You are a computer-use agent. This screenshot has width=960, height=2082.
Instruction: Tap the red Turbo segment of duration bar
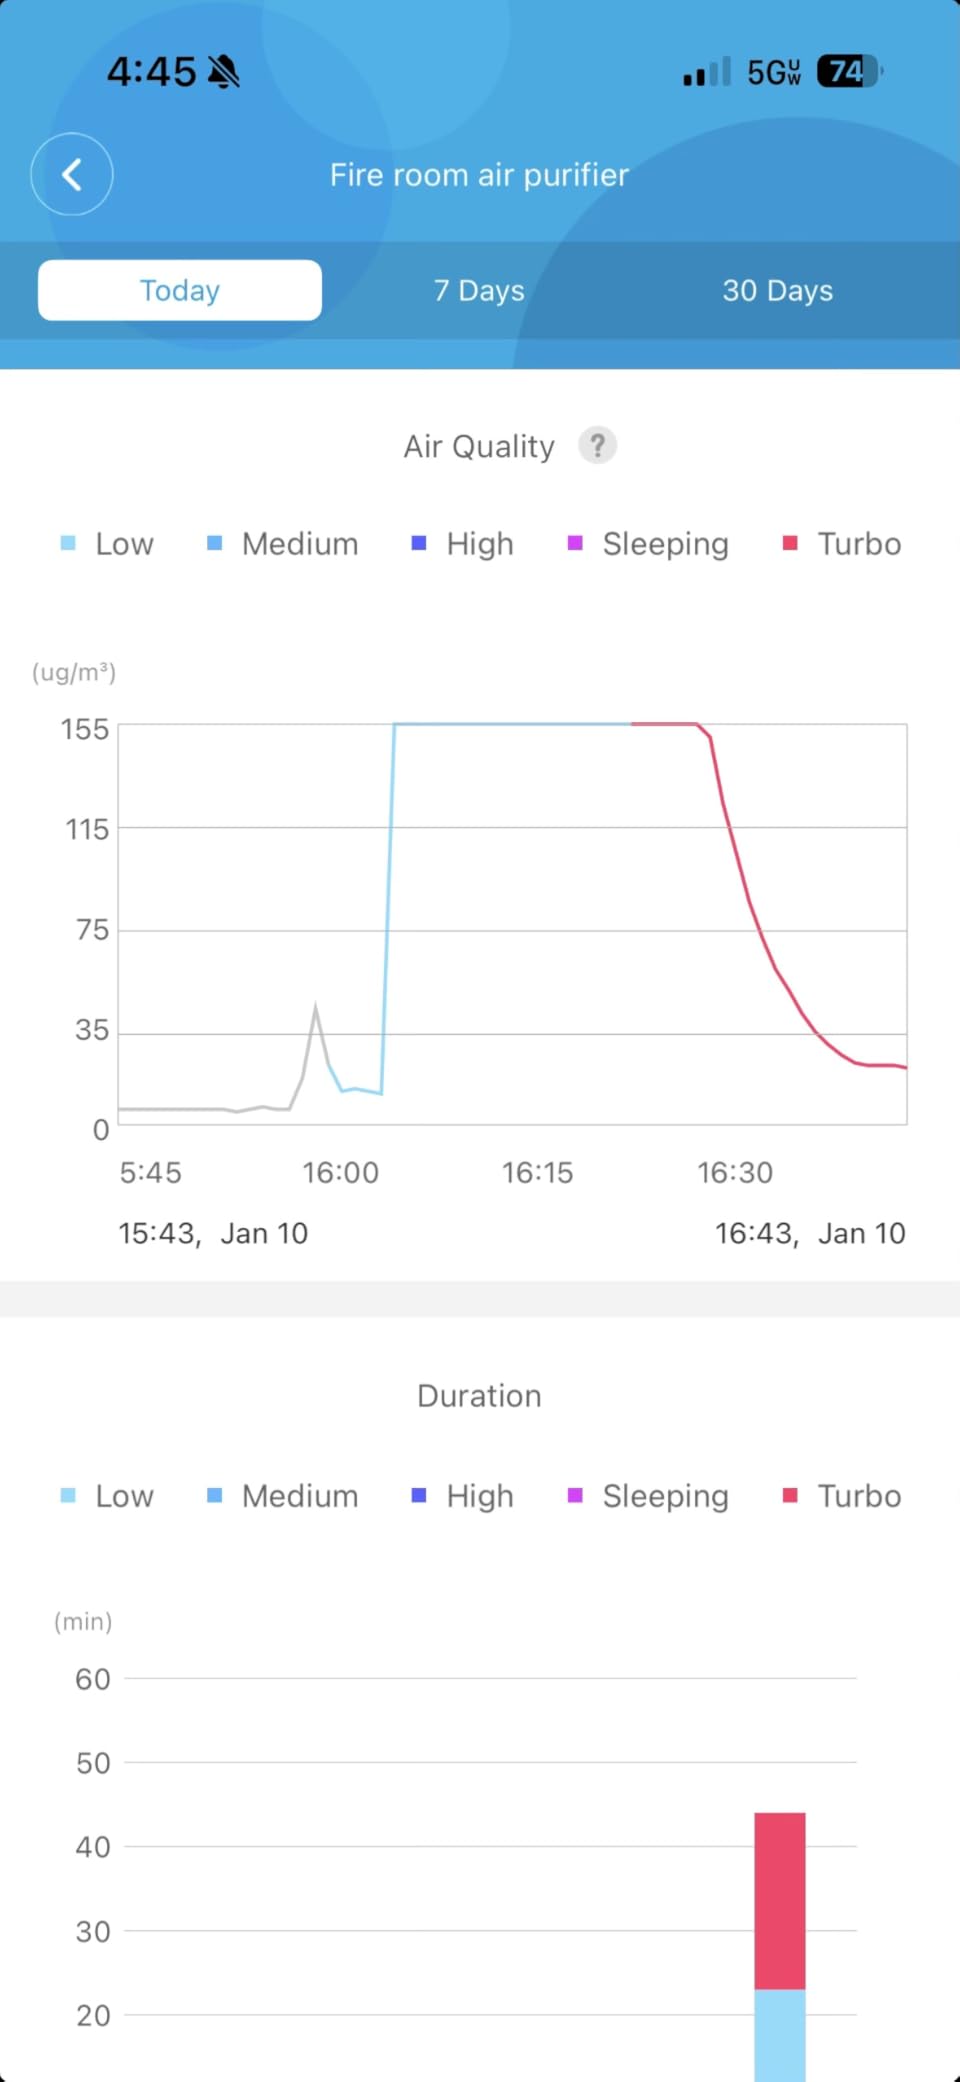pyautogui.click(x=780, y=1900)
